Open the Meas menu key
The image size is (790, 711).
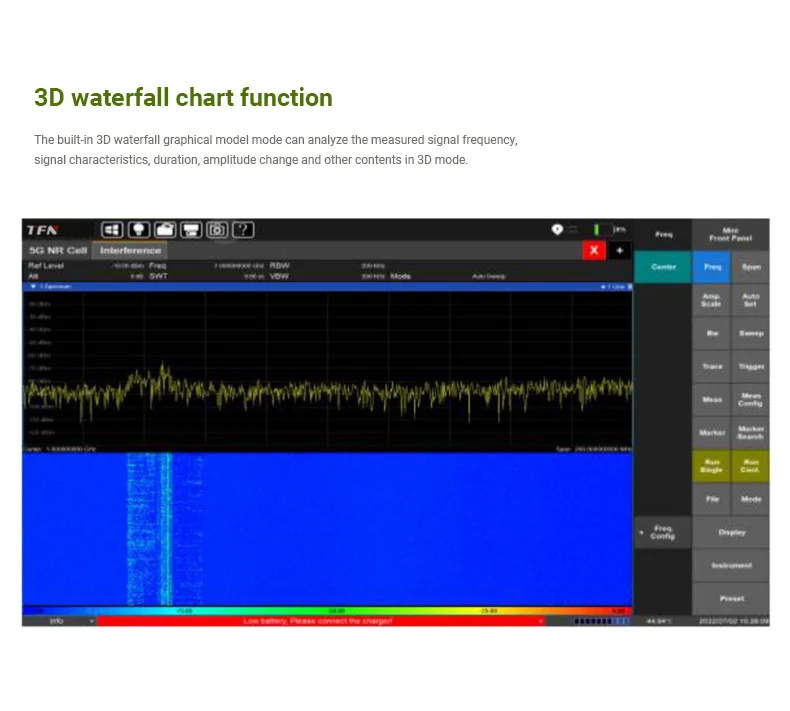tap(712, 400)
